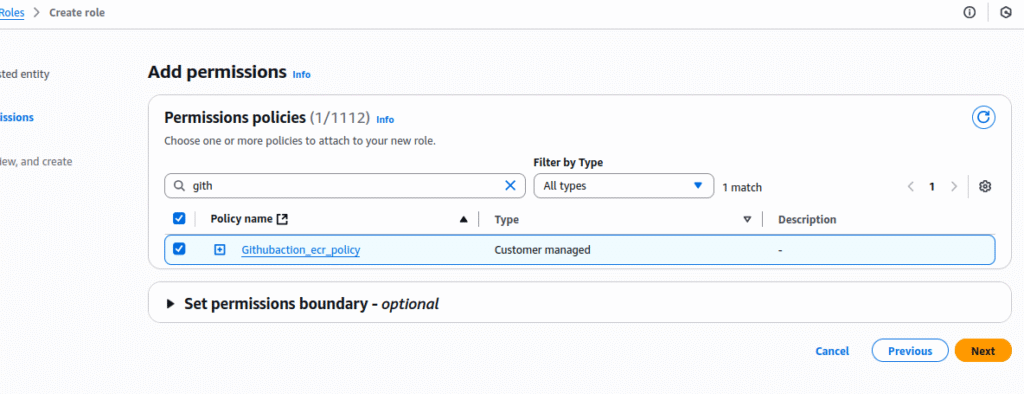
Task: Click the Next button
Action: click(983, 350)
